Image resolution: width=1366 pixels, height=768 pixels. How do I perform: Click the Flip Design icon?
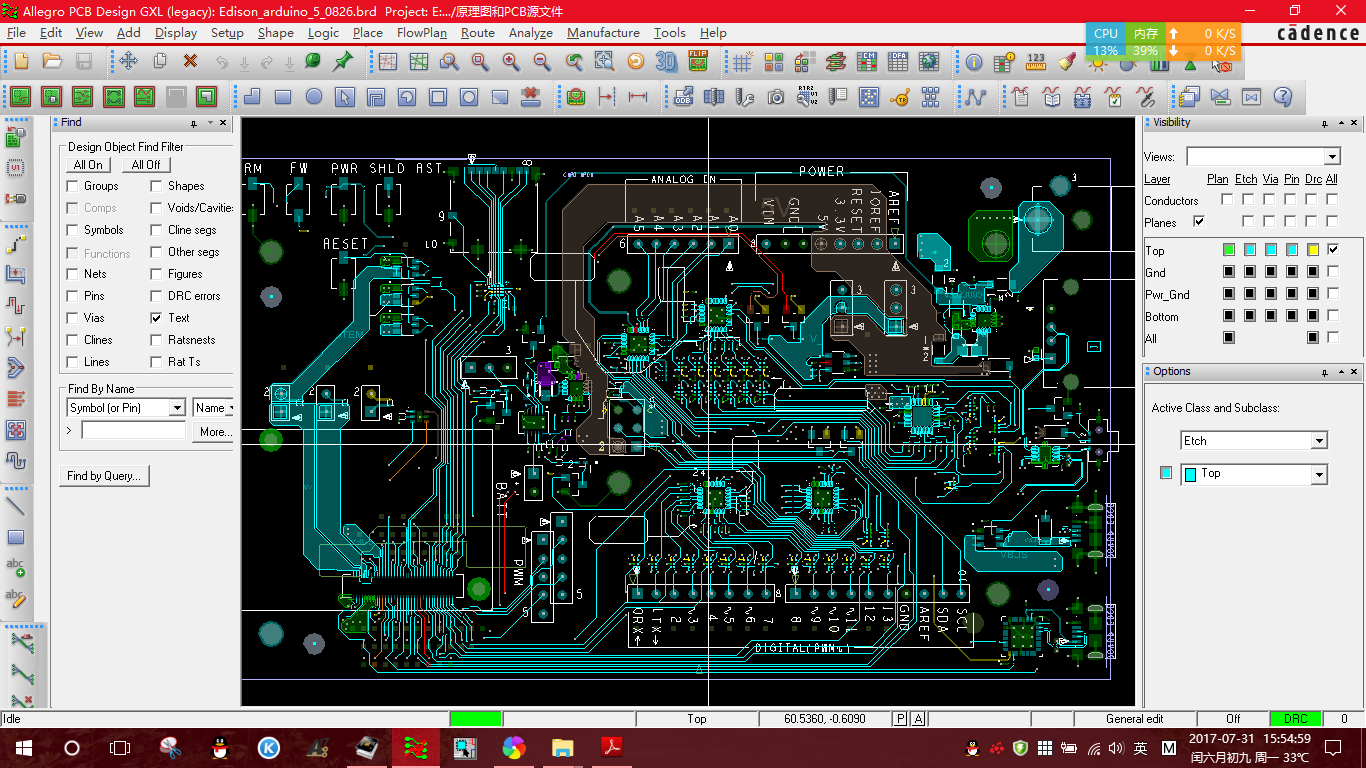click(698, 62)
